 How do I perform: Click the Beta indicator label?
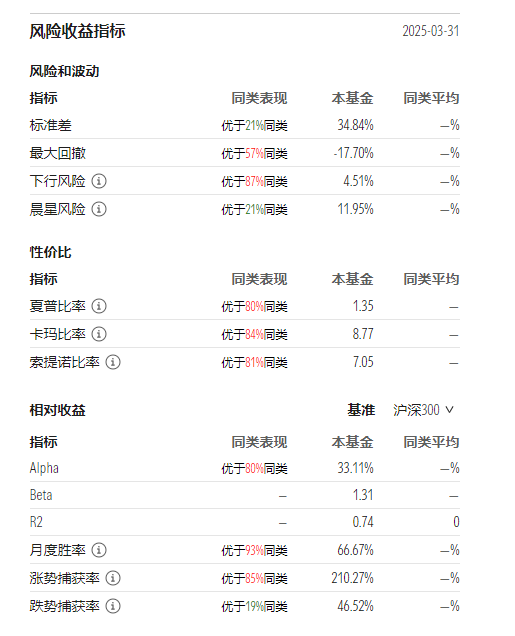pyautogui.click(x=41, y=495)
